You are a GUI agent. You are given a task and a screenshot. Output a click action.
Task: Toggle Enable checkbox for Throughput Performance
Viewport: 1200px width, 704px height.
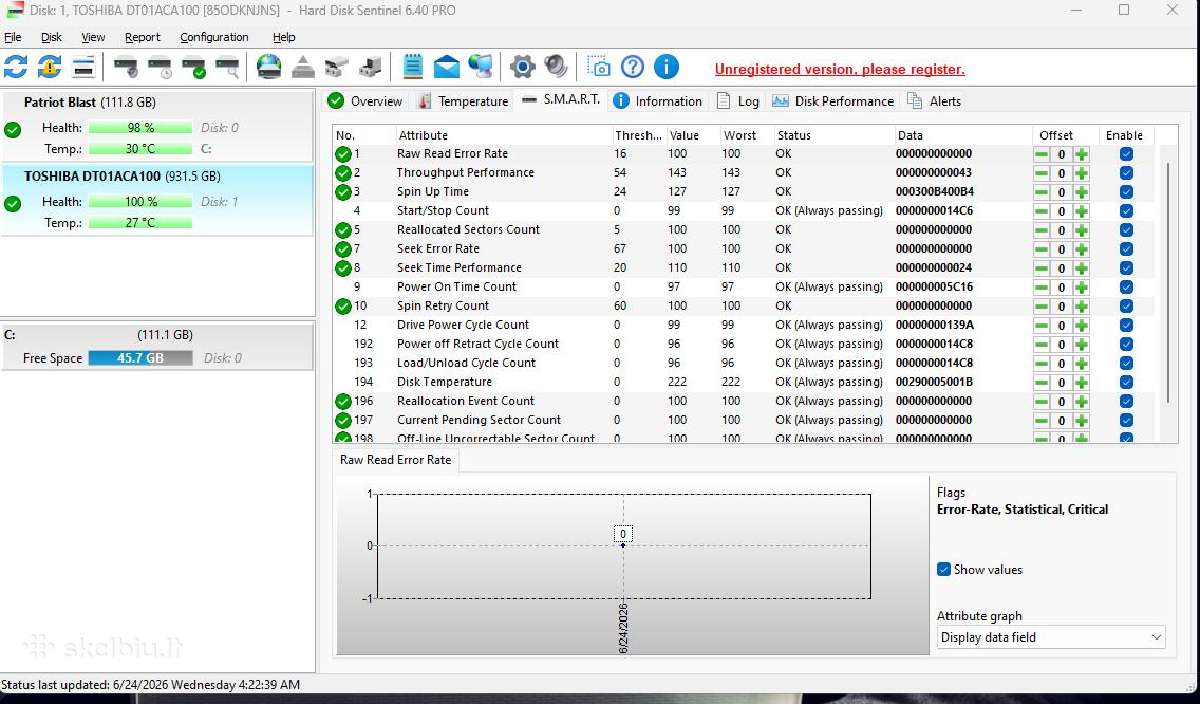pyautogui.click(x=1127, y=173)
